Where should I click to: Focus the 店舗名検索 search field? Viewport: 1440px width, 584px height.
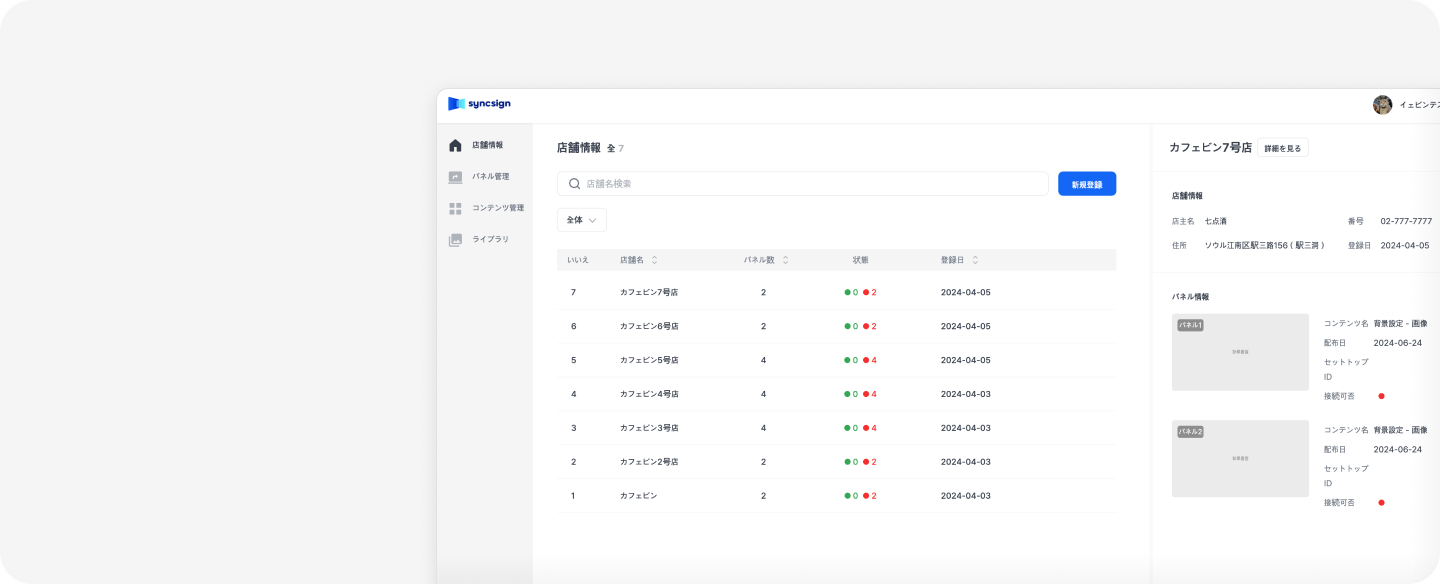point(810,184)
